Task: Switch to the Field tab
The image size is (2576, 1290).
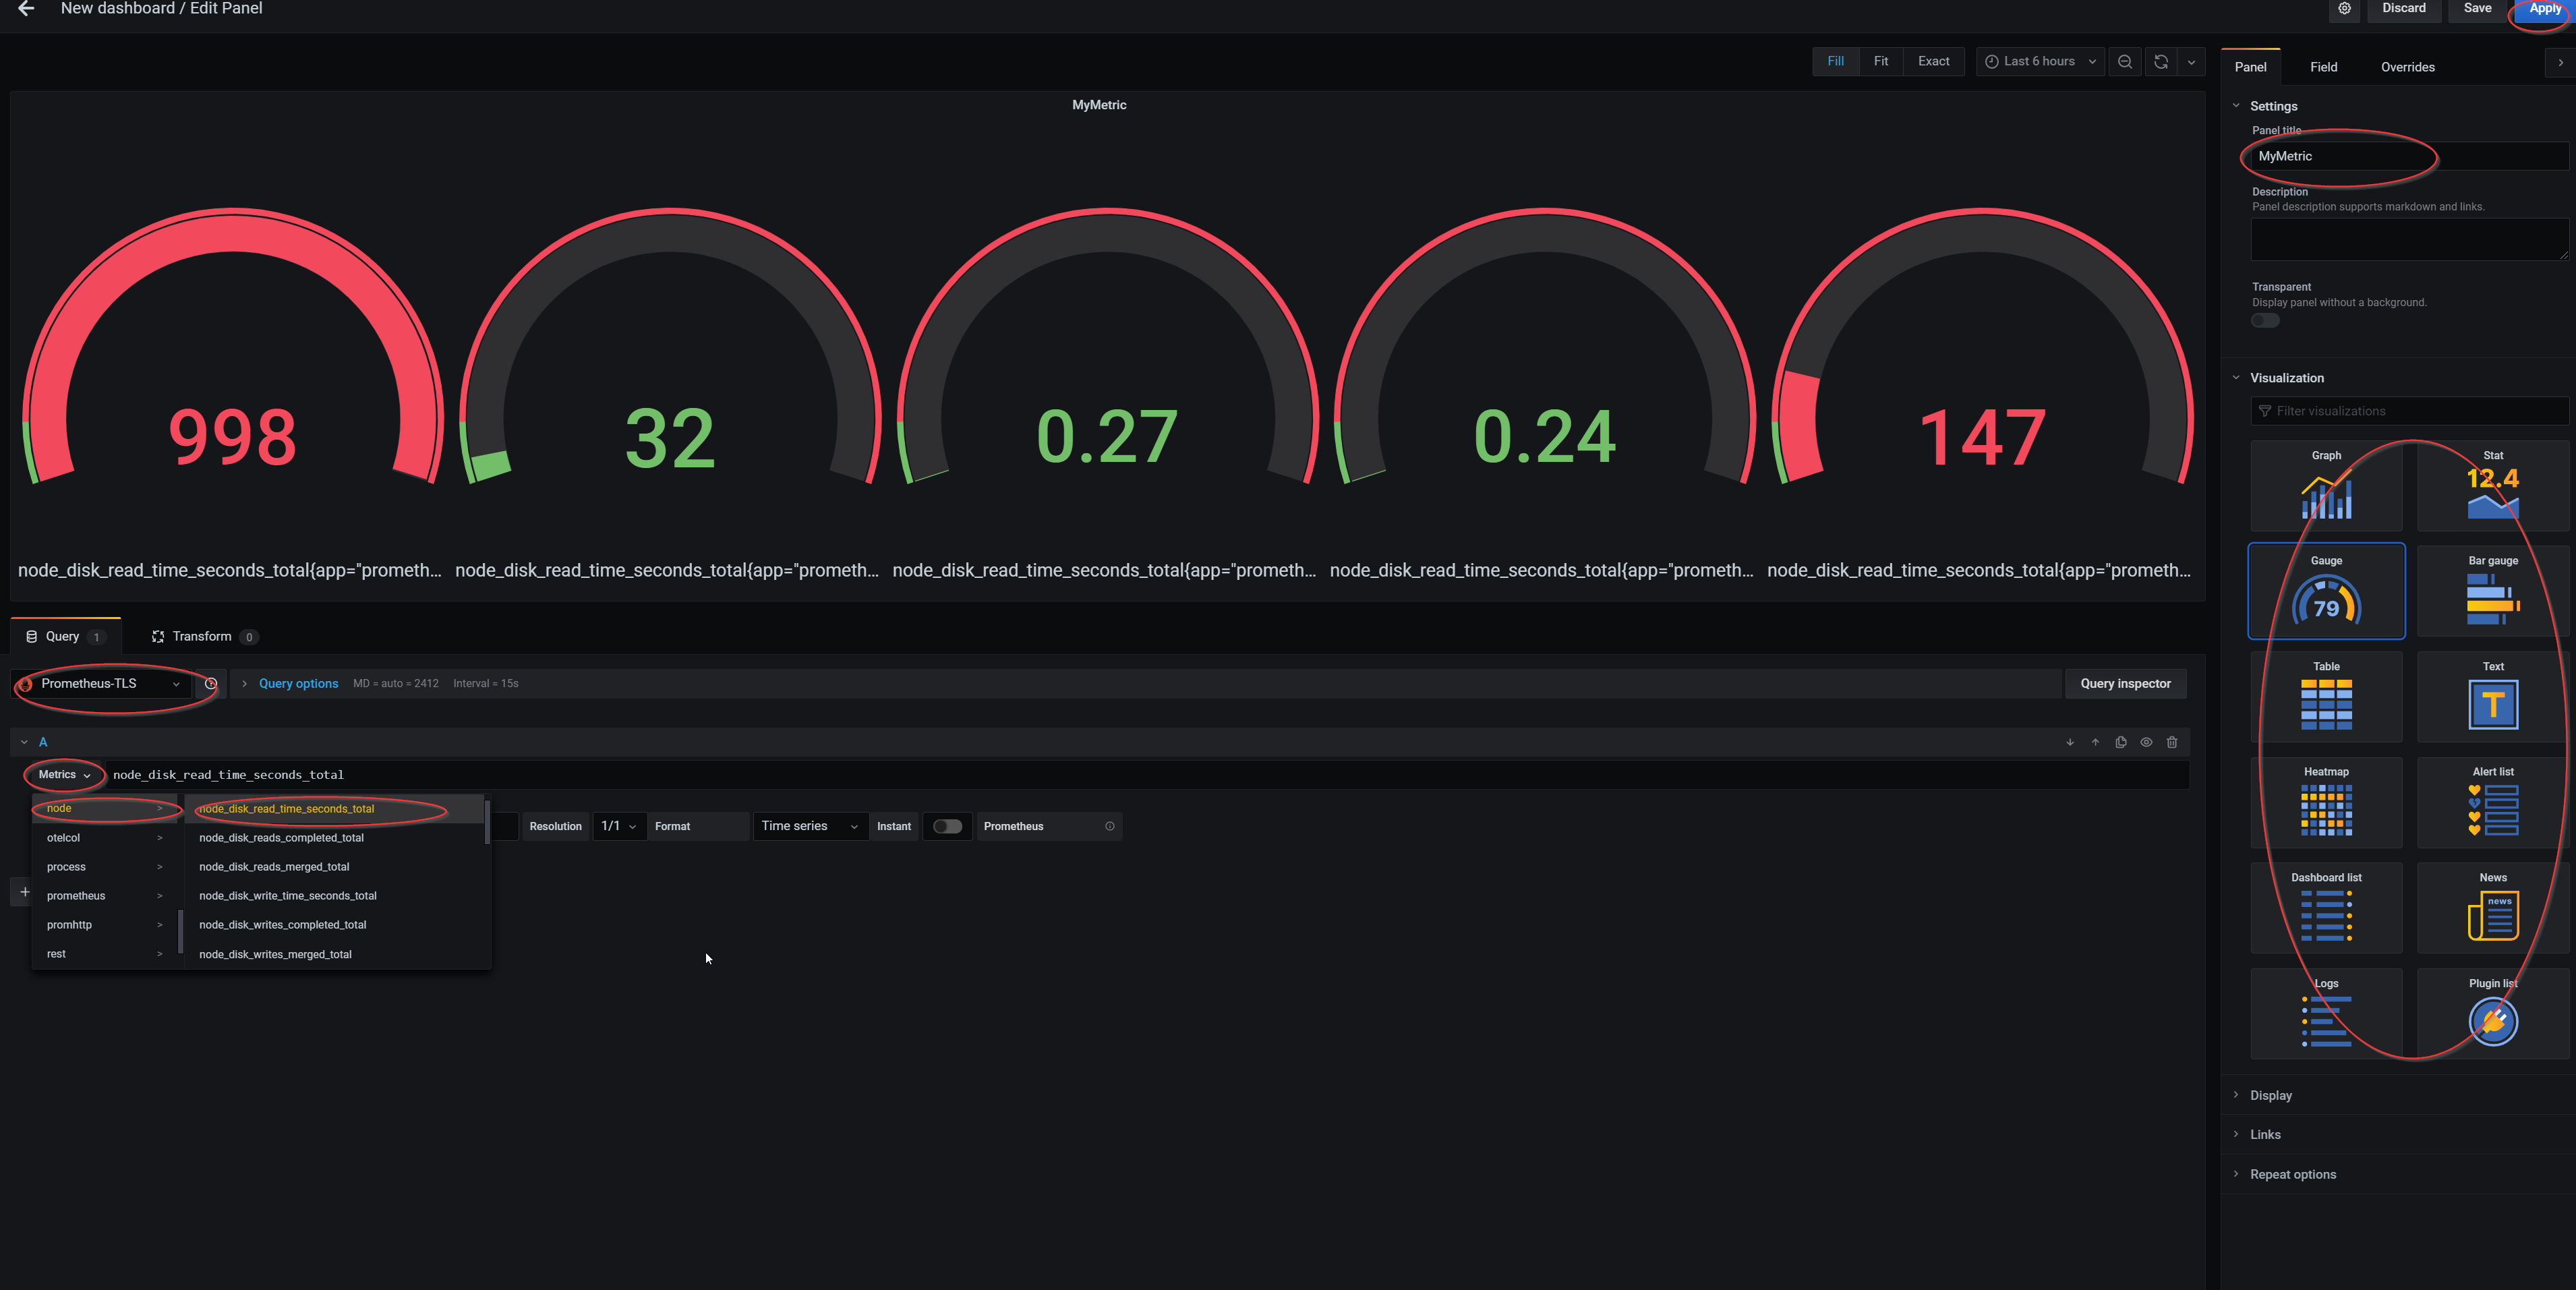Action: [2323, 67]
